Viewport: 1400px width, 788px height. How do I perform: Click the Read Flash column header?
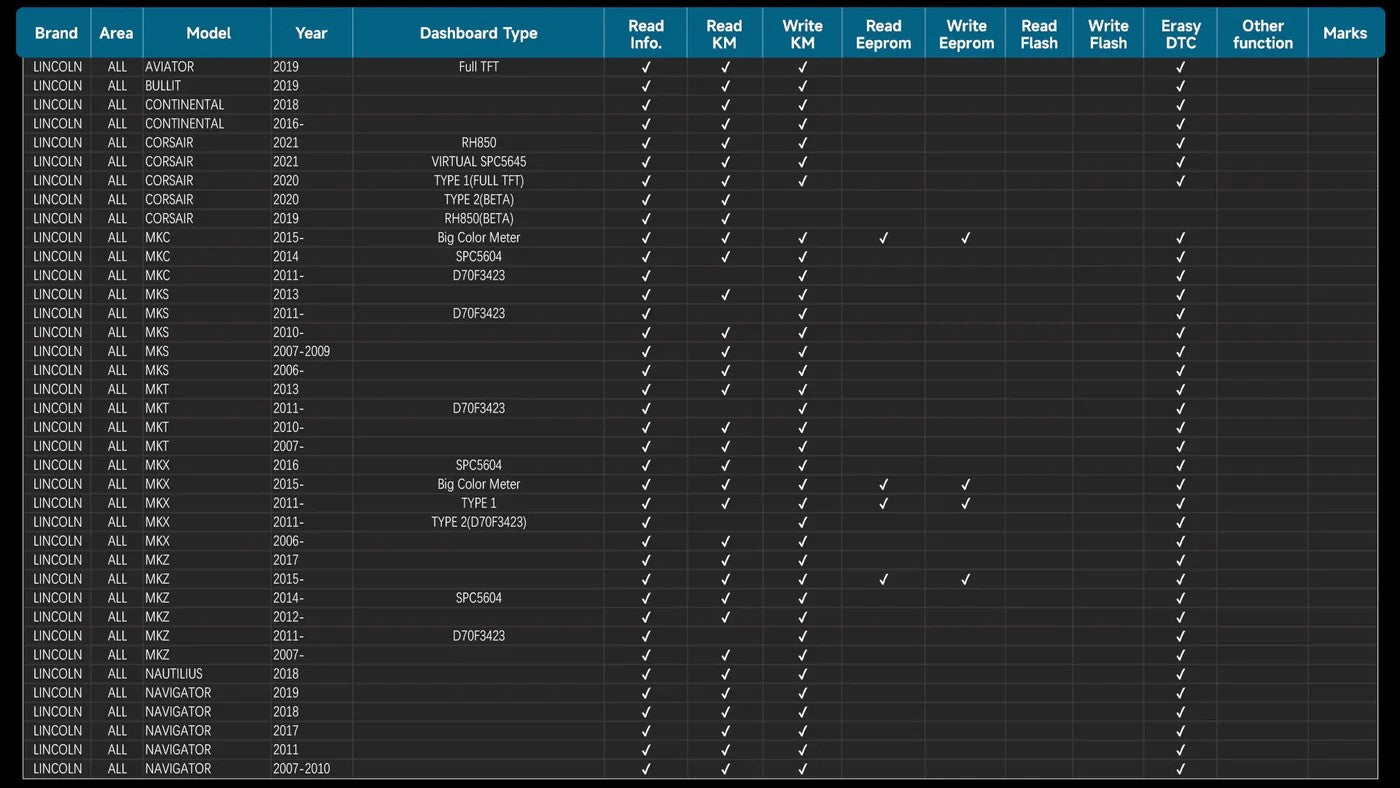pyautogui.click(x=1039, y=34)
